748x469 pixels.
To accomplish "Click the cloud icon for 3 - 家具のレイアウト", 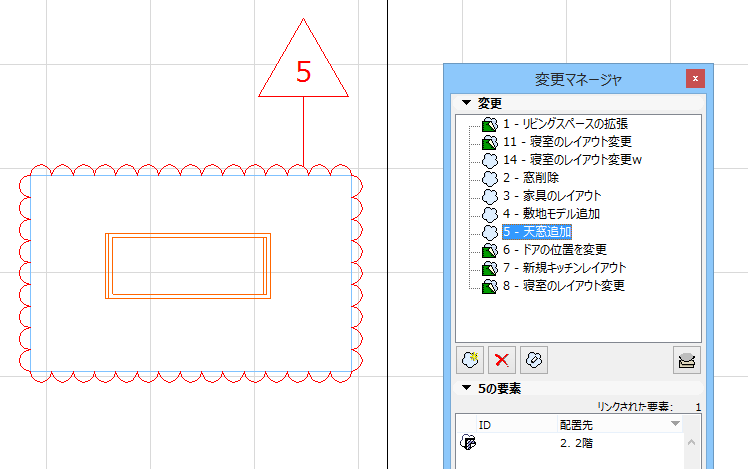I will [490, 197].
